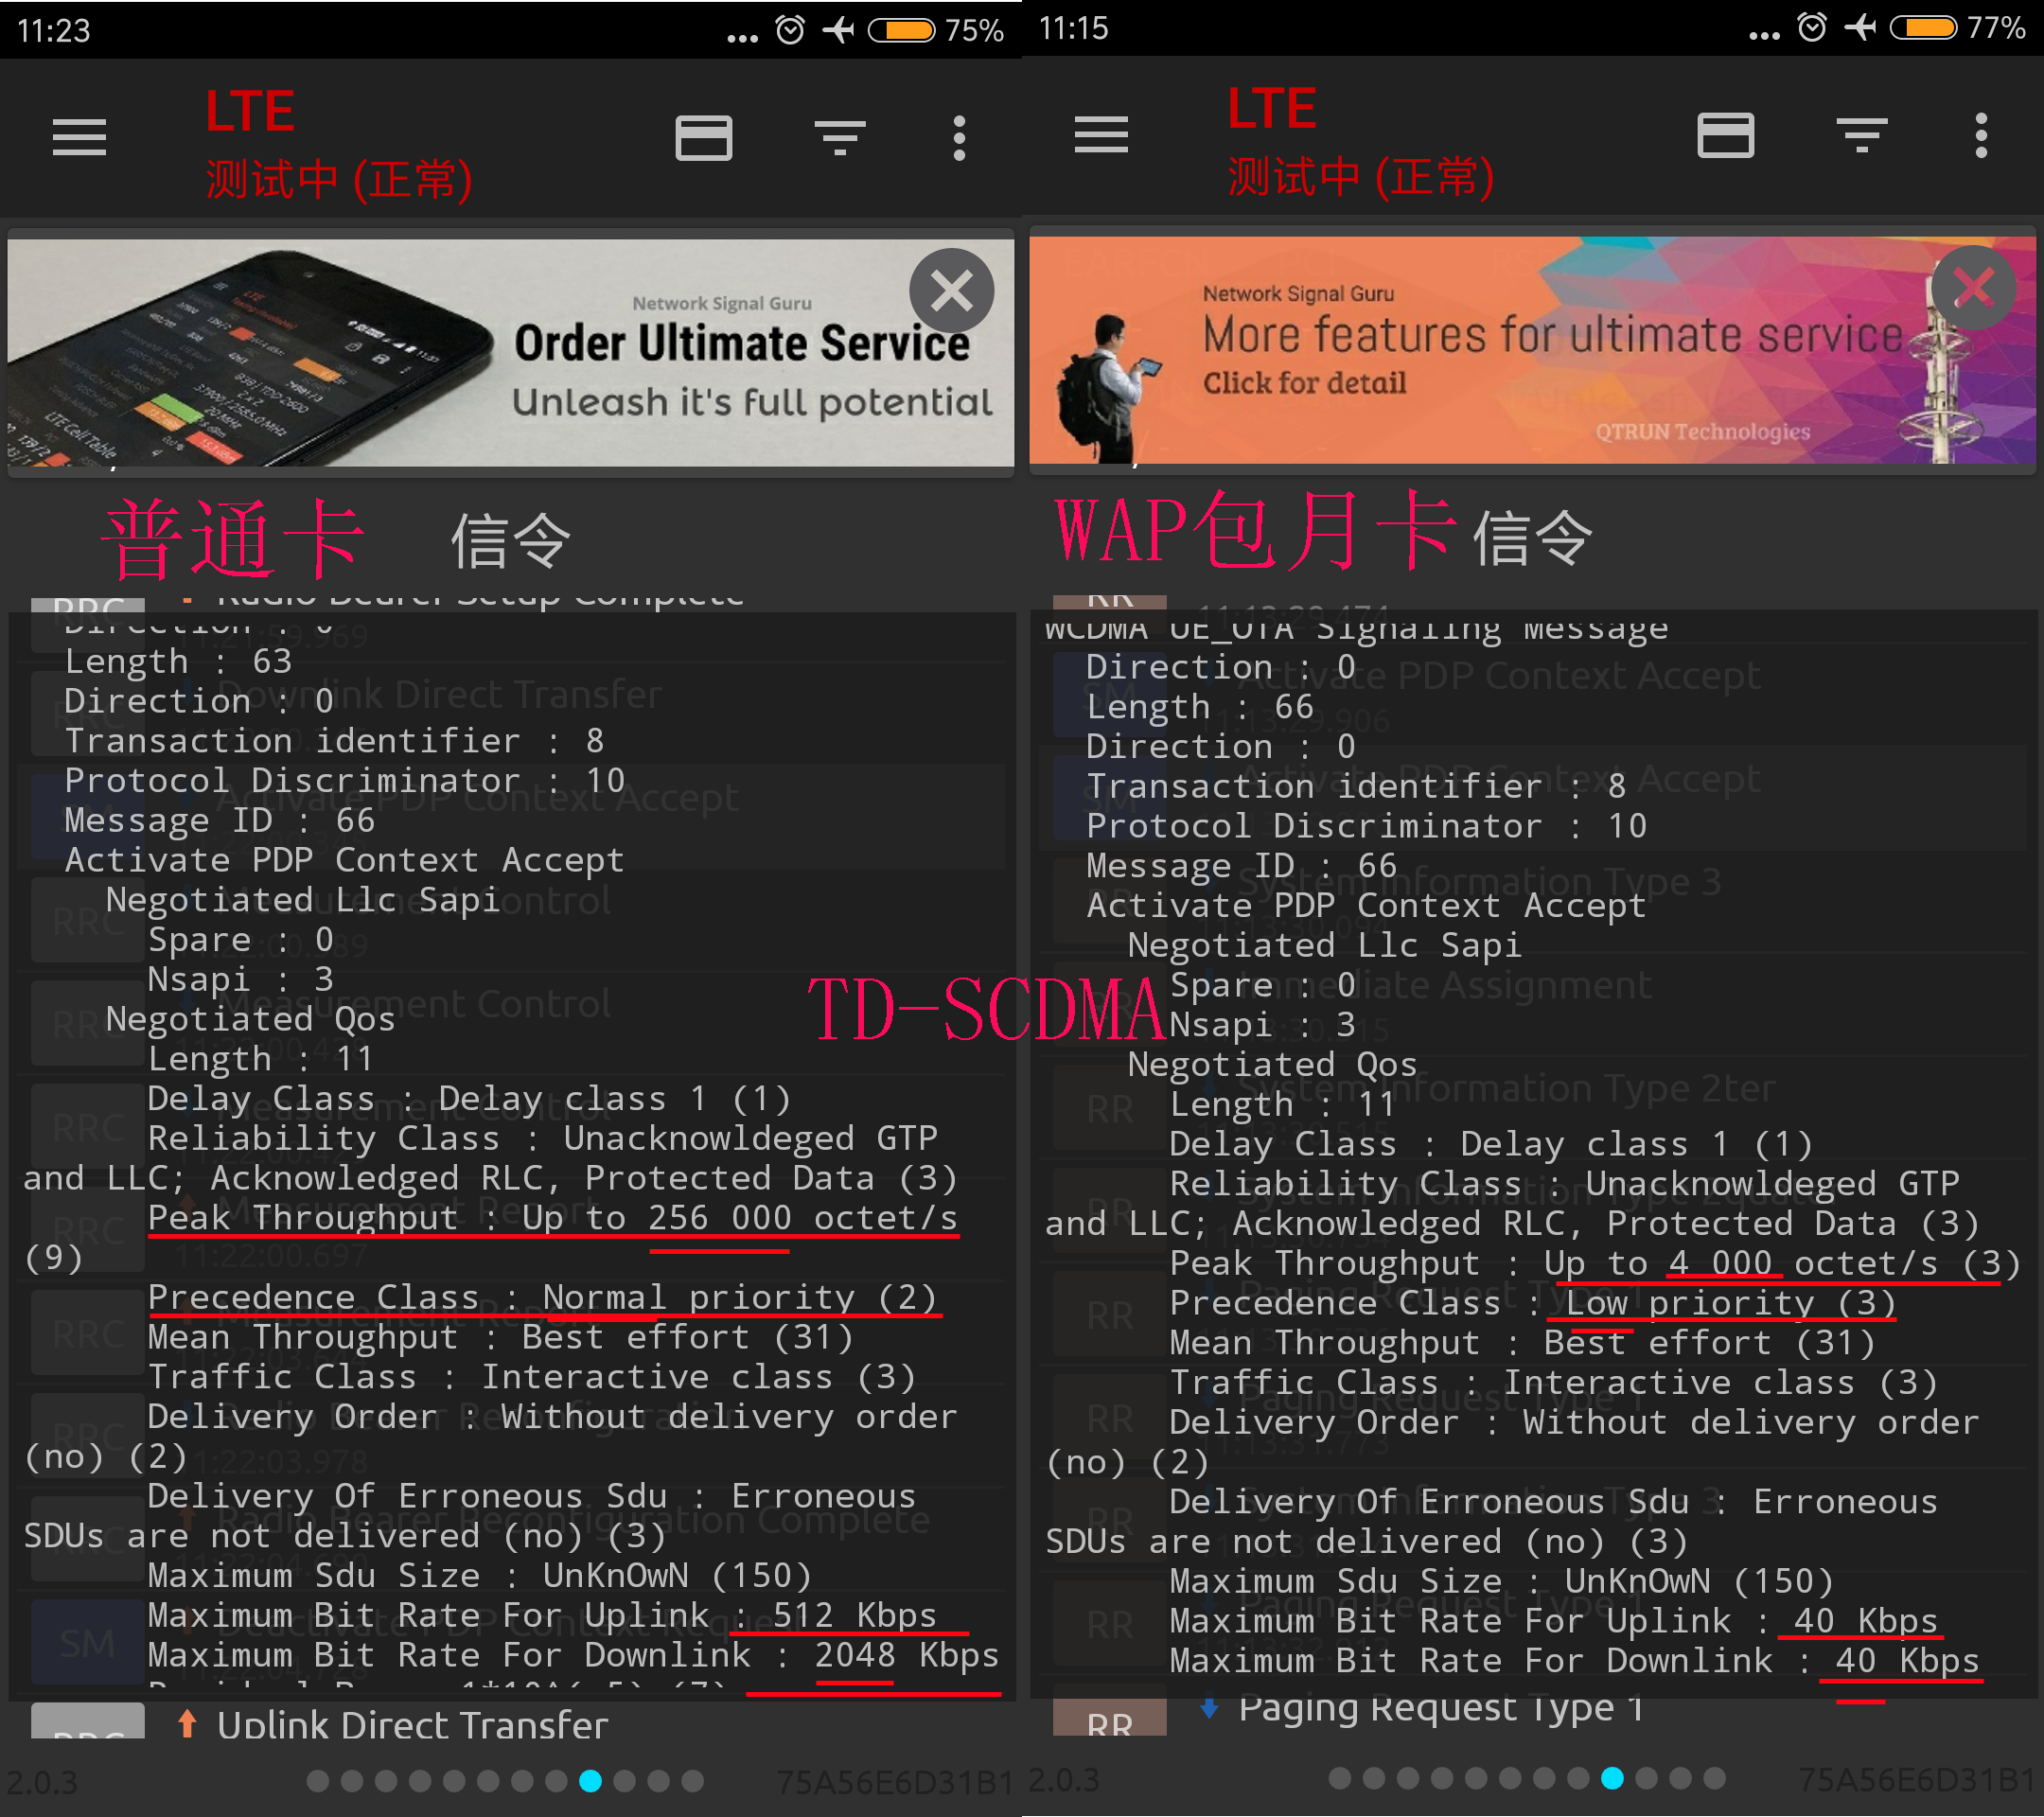Screen dimensions: 2044x1817
Task: Tap alarm clock icon in right status bar
Action: (1812, 28)
